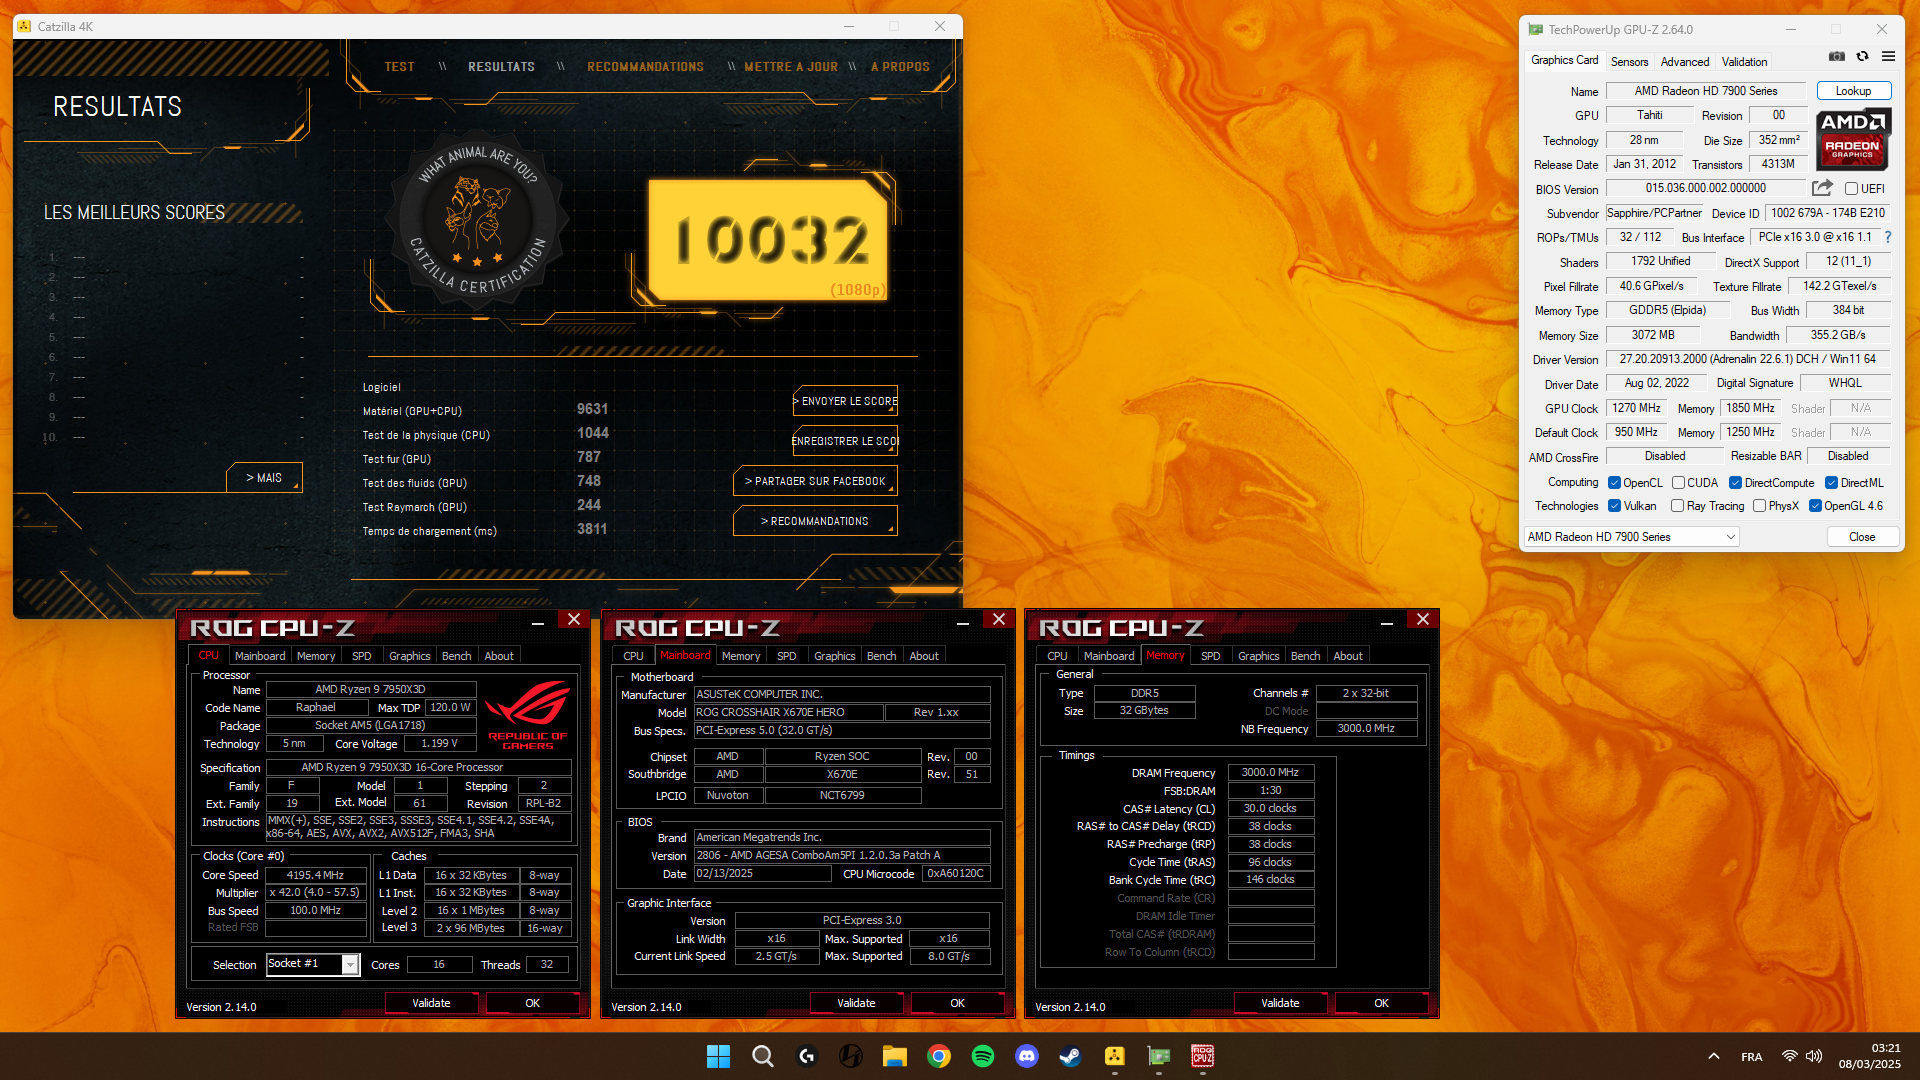Viewport: 1920px width, 1080px height.
Task: Open the AMD Radeon HD 7900 Series GPU dropdown
Action: point(1632,537)
